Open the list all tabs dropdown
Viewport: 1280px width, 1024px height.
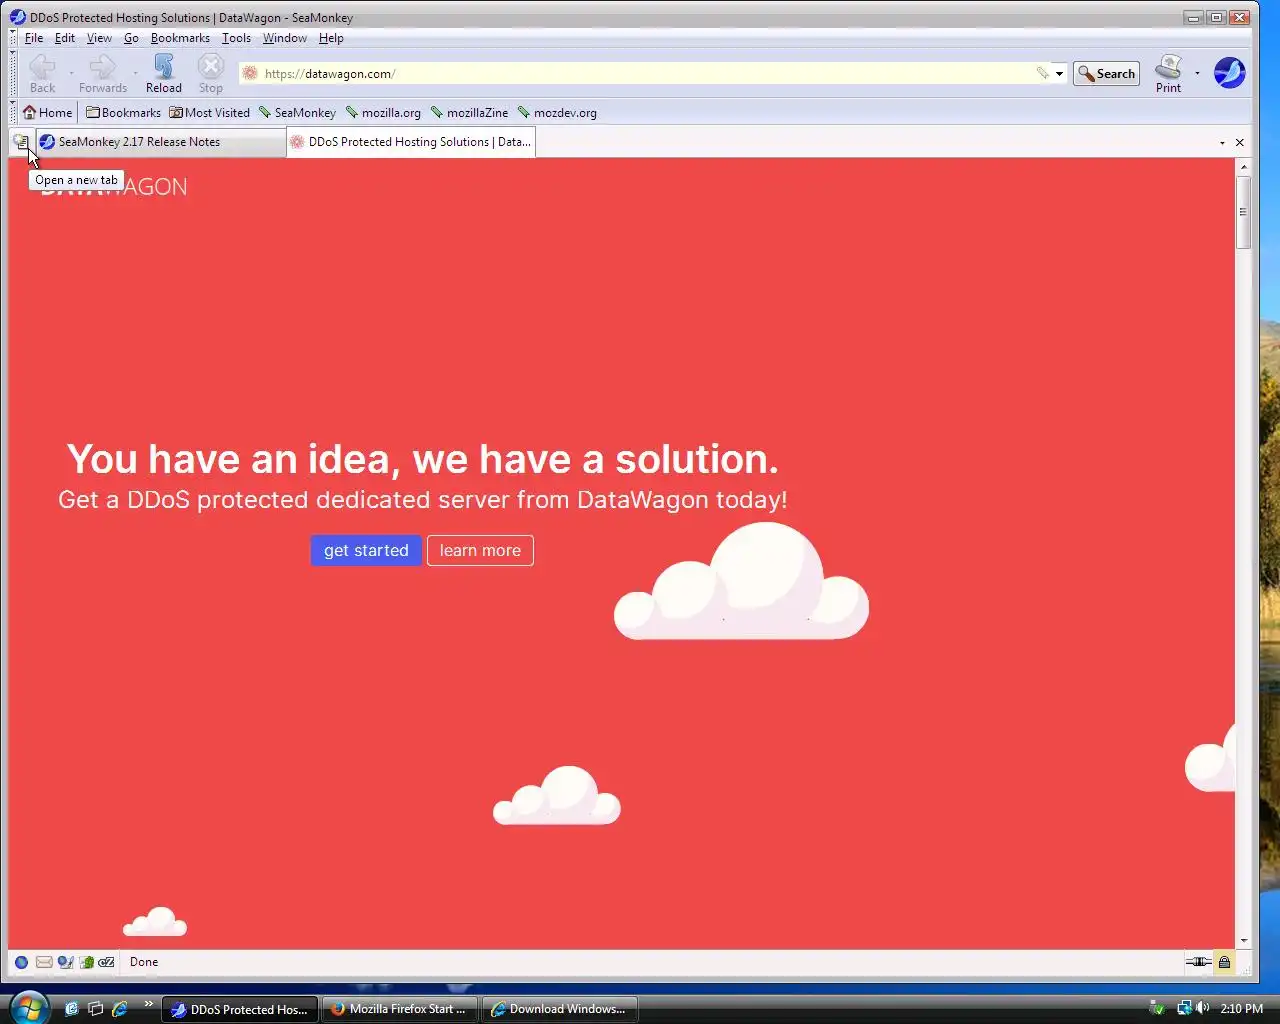coord(1222,143)
